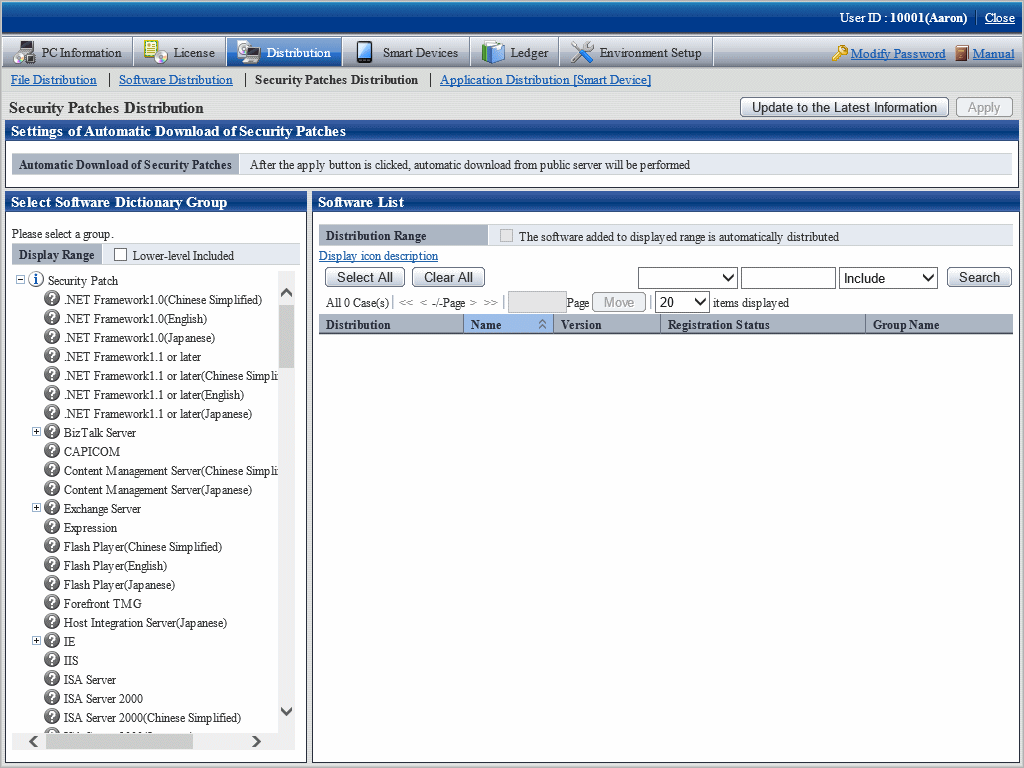Click the PC Information computer icon

coord(25,52)
